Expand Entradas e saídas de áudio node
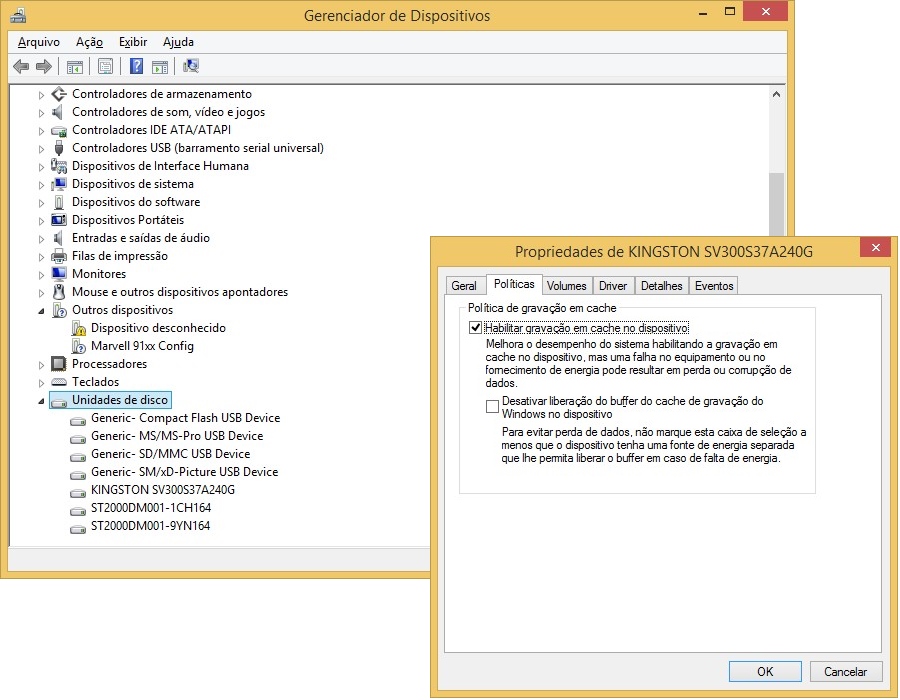The width and height of the screenshot is (900, 700). pos(41,239)
